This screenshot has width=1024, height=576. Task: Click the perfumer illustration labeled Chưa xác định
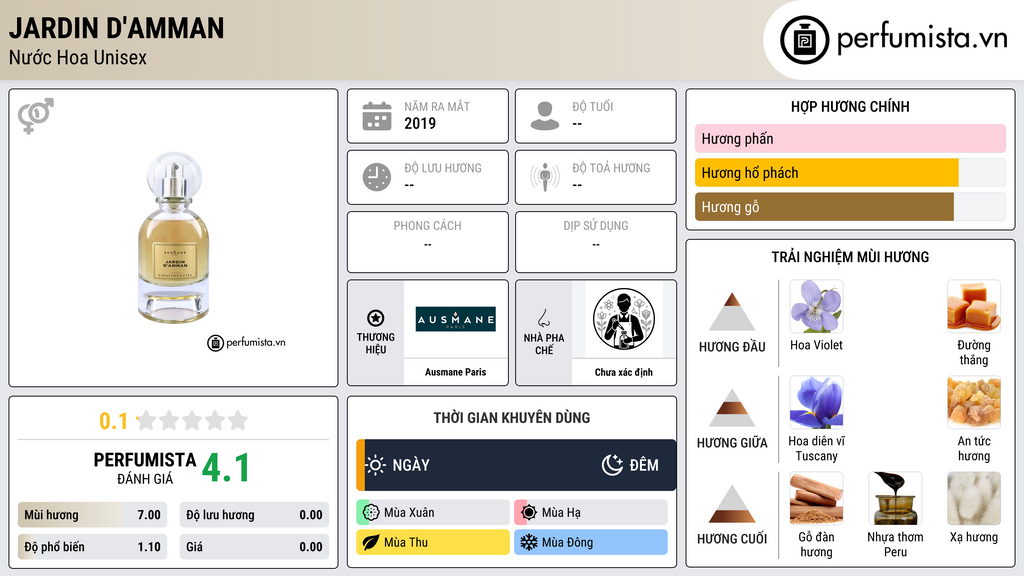(624, 319)
